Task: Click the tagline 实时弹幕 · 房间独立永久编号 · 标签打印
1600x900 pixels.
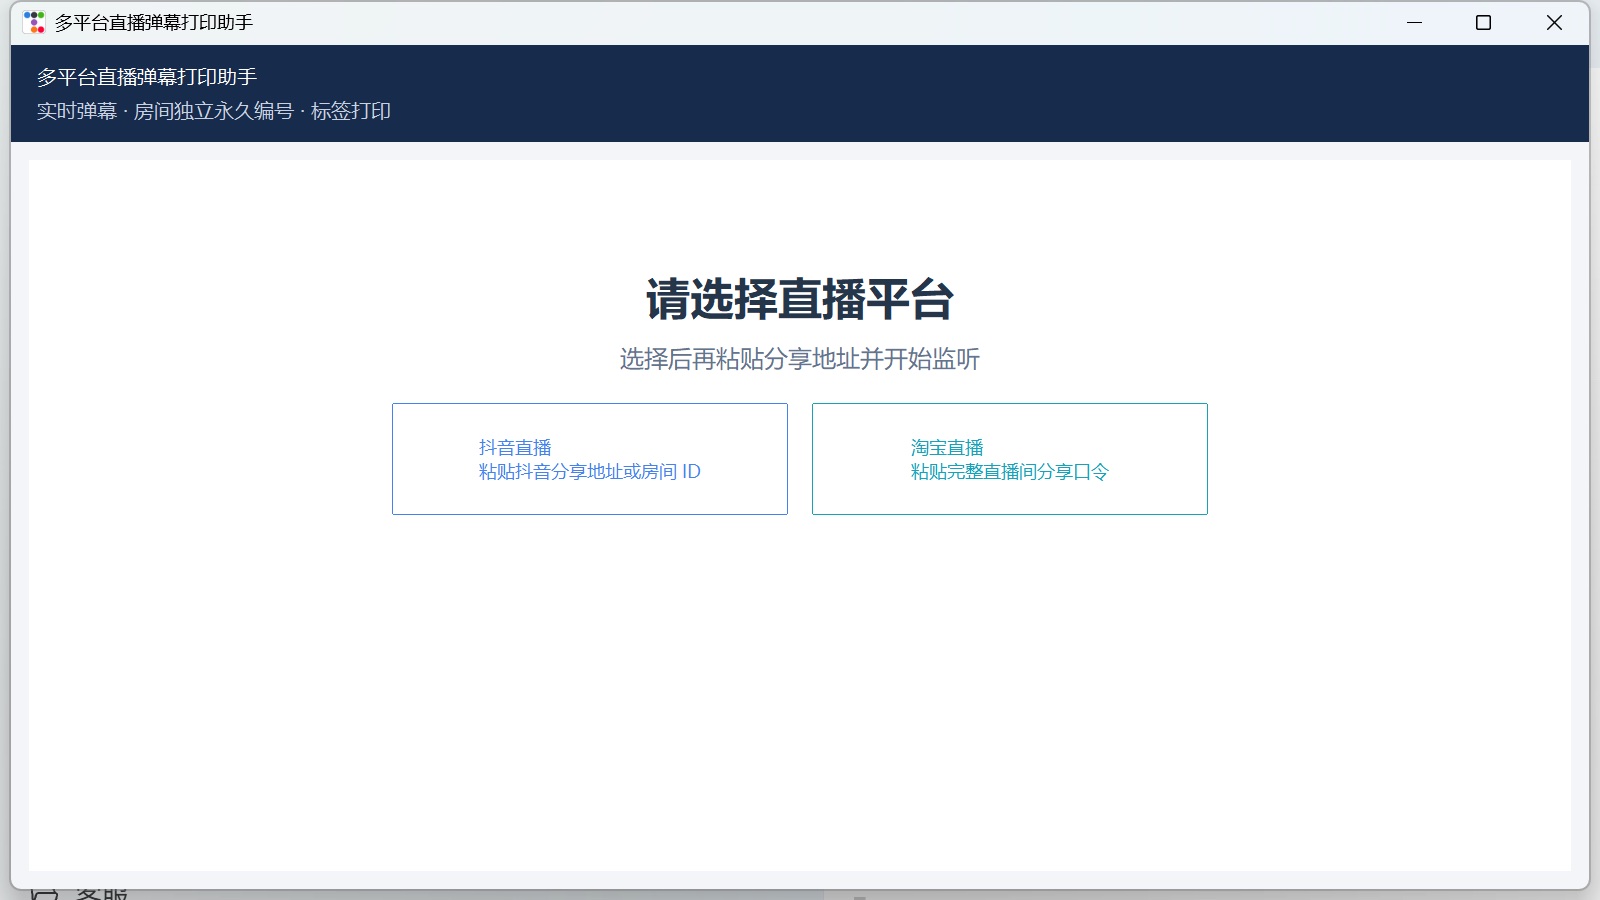Action: 214,111
